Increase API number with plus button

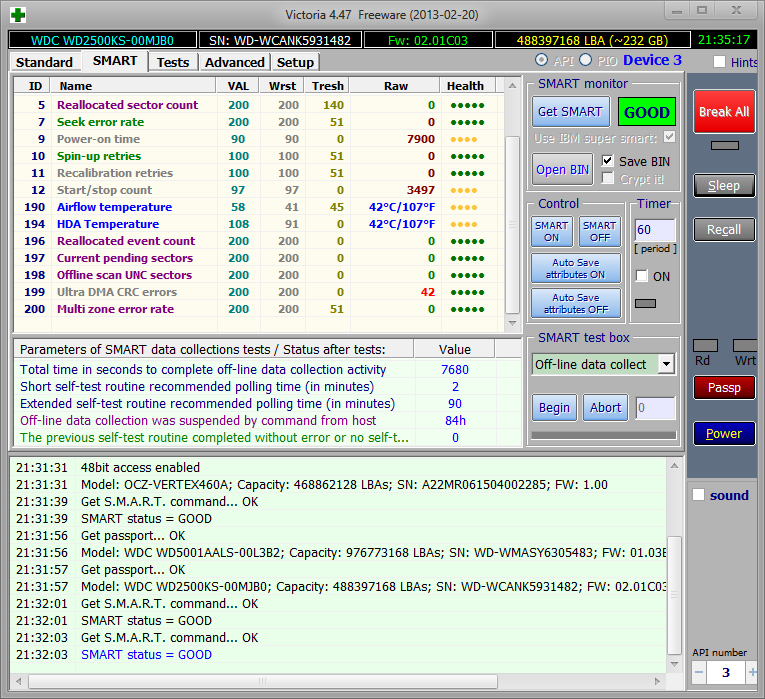[x=751, y=673]
